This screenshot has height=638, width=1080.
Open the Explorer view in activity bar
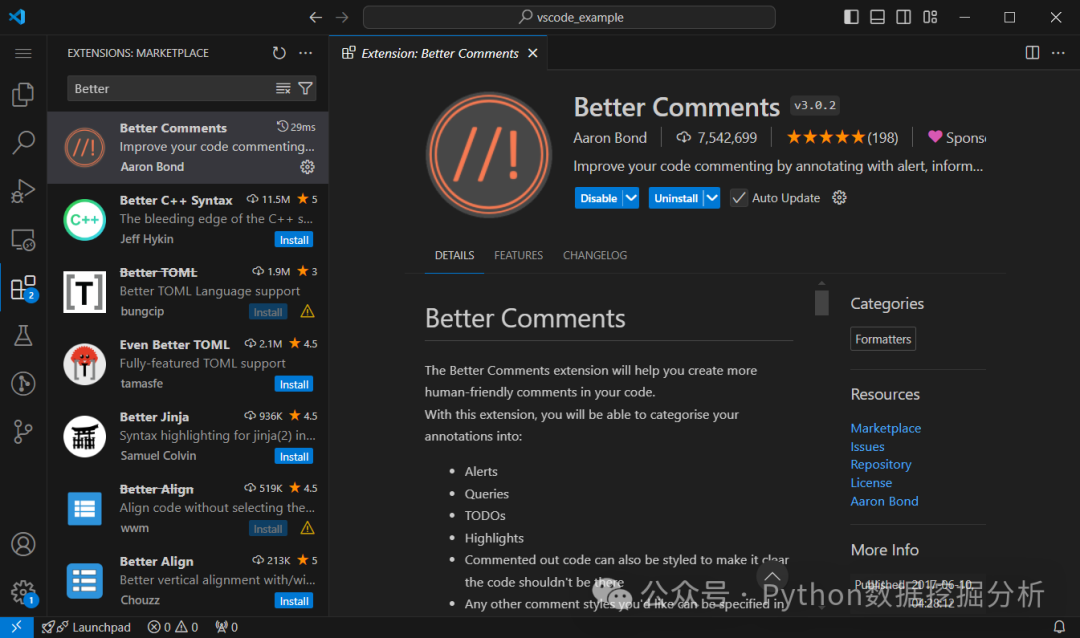[x=23, y=94]
